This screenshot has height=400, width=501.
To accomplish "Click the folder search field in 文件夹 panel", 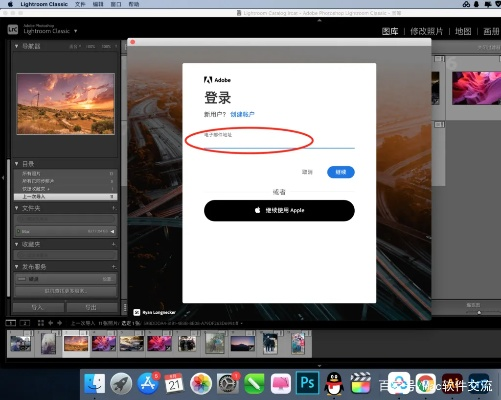I will (x=65, y=219).
